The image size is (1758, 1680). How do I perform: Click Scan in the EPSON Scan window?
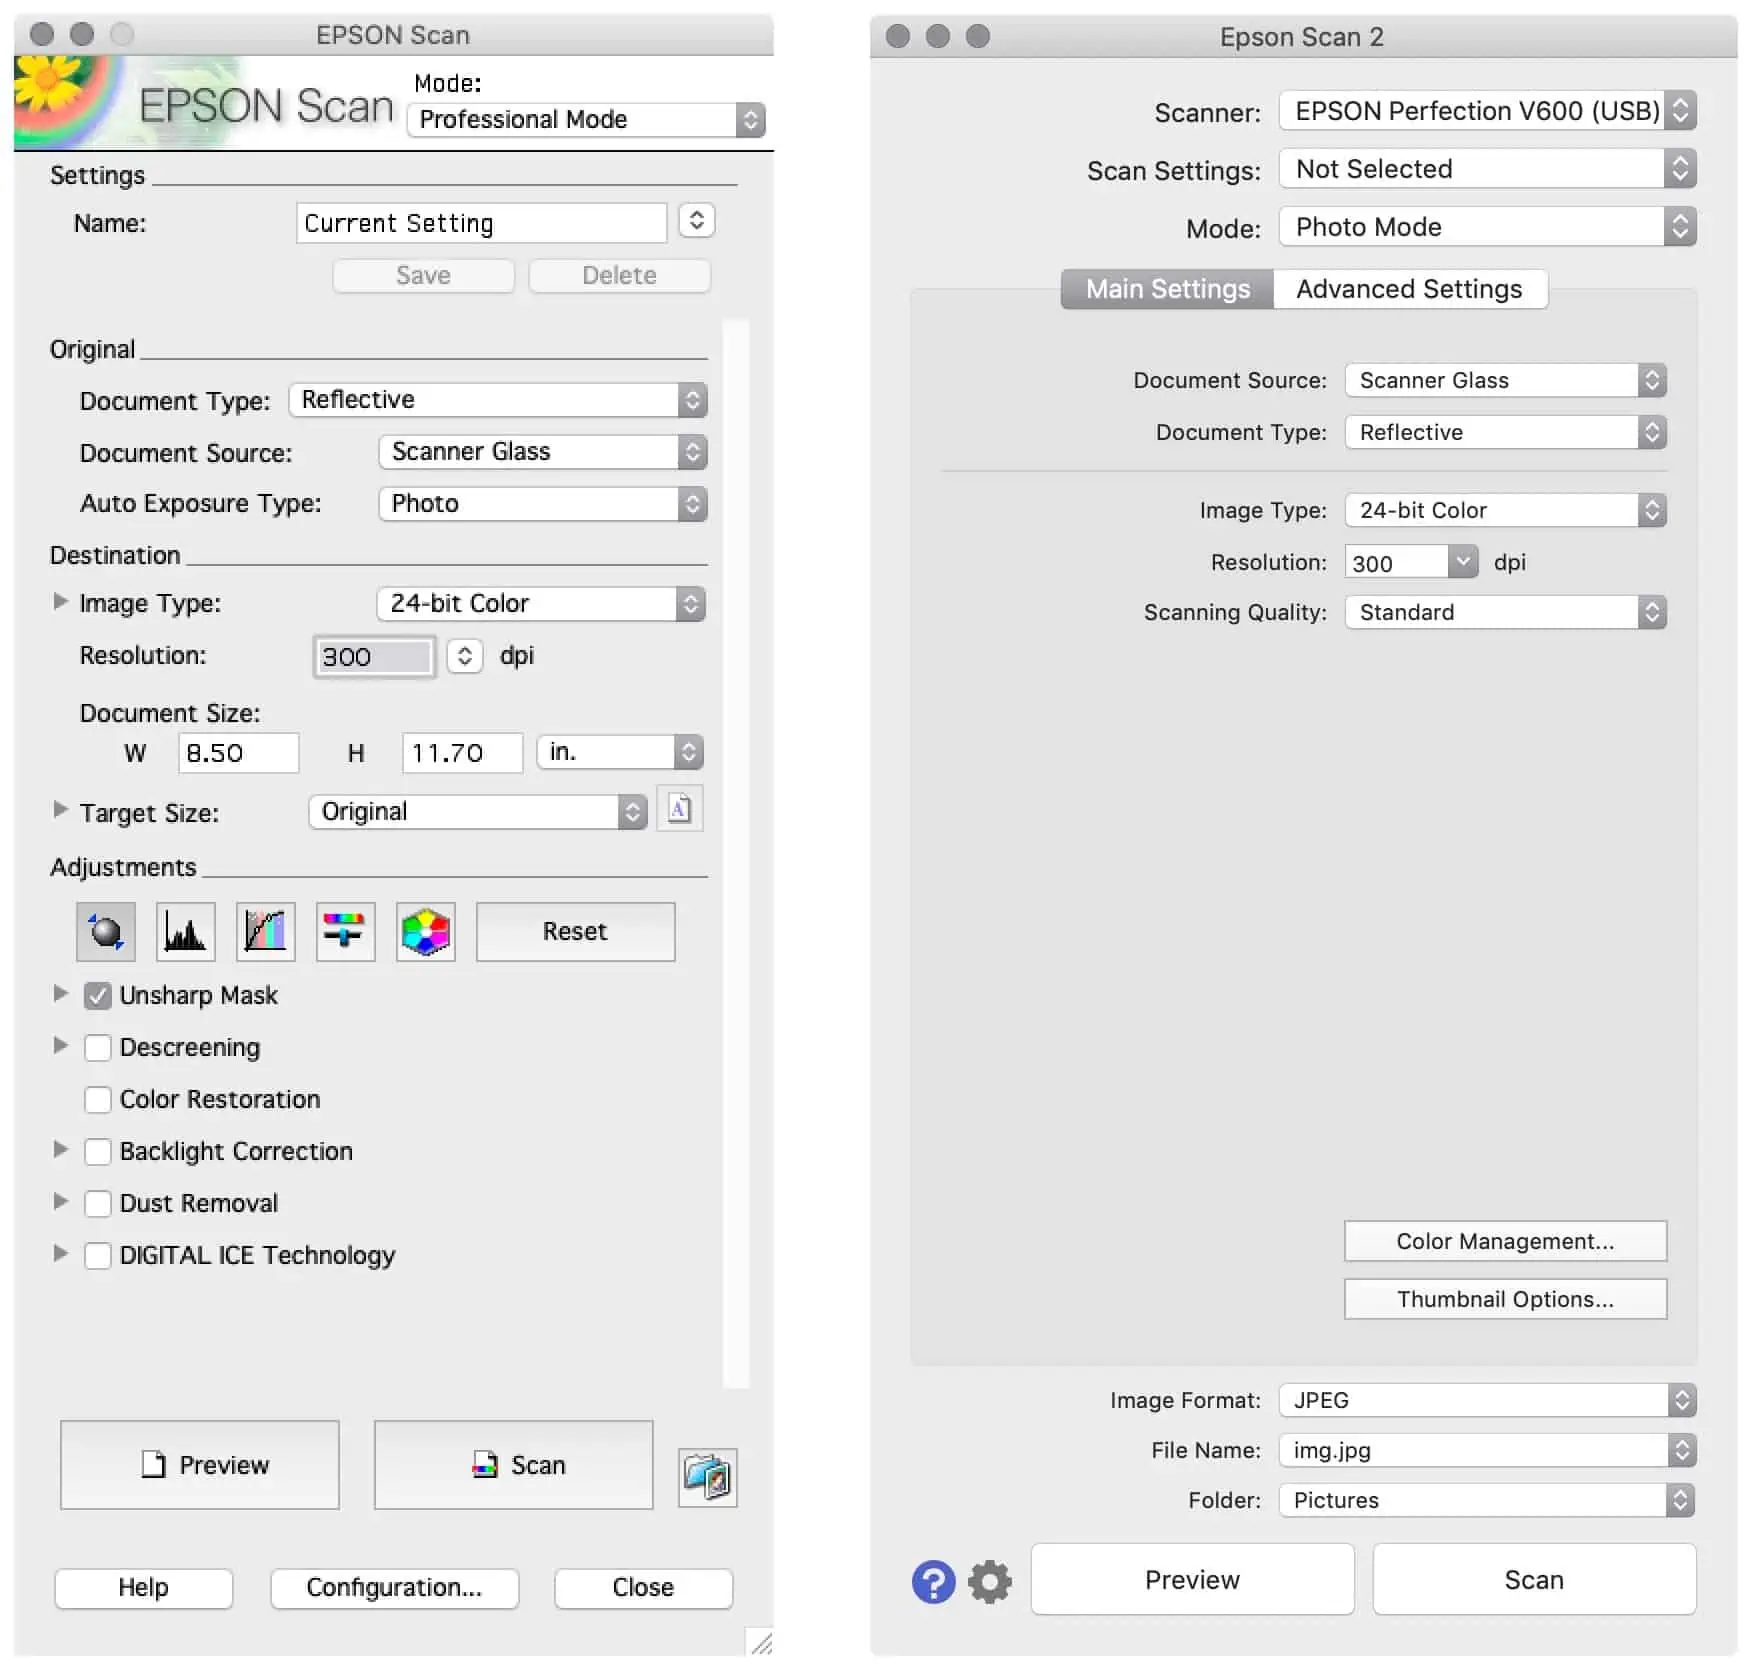click(x=514, y=1465)
